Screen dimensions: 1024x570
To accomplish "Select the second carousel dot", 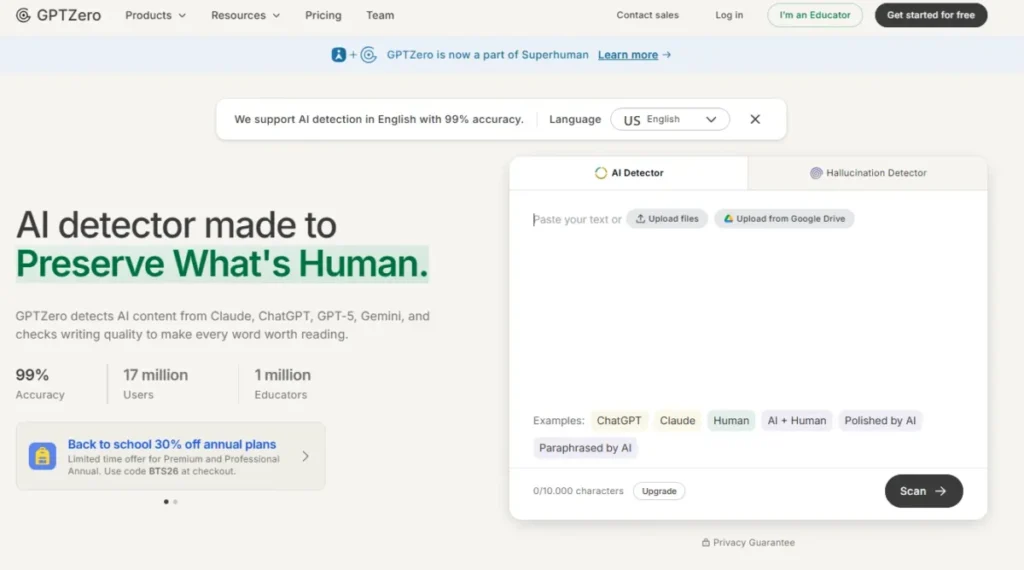I will (175, 501).
